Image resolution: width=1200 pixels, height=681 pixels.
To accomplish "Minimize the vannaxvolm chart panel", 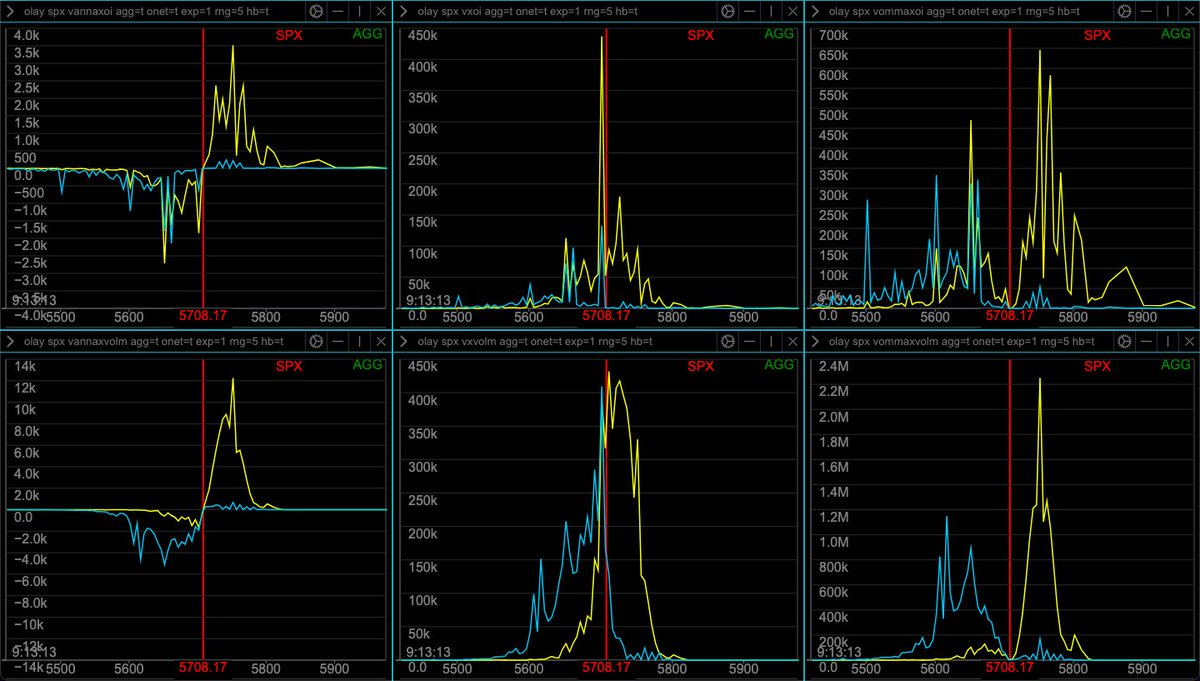I will click(x=339, y=341).
